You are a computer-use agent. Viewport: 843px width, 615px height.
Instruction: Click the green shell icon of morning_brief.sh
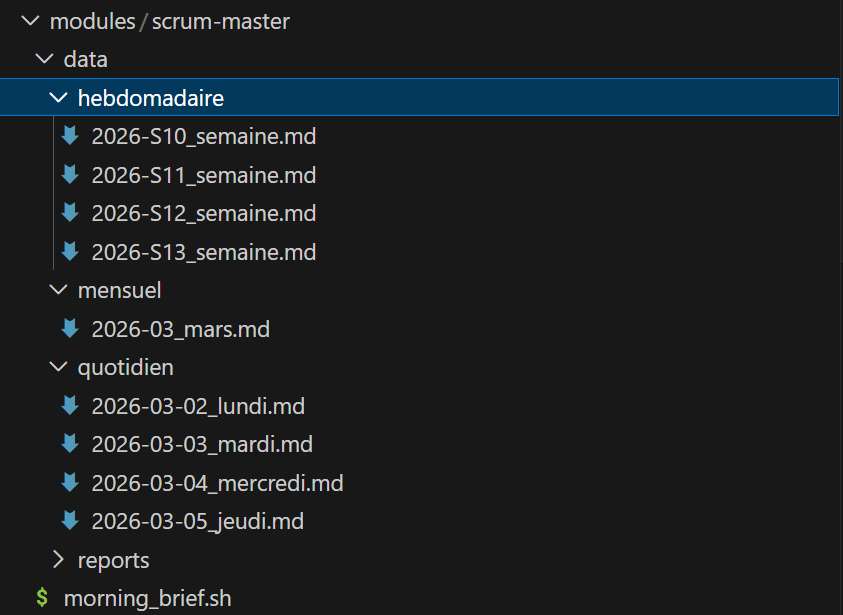[x=42, y=598]
